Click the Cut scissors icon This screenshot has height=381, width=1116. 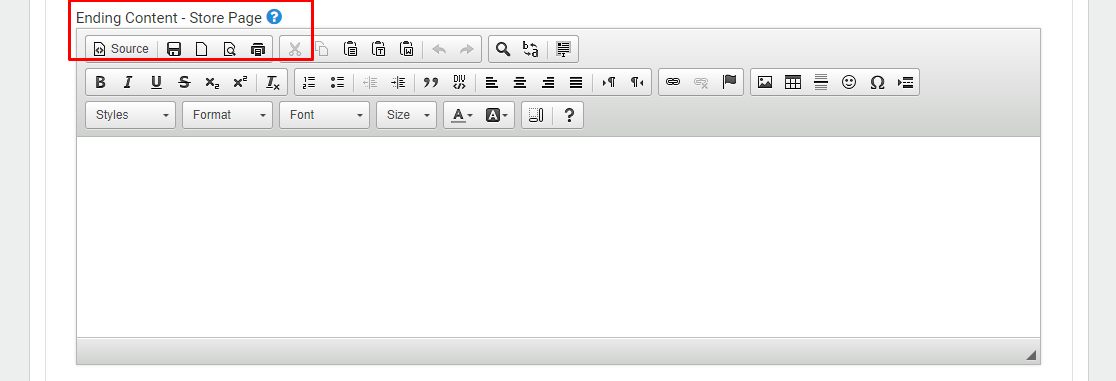coord(295,49)
